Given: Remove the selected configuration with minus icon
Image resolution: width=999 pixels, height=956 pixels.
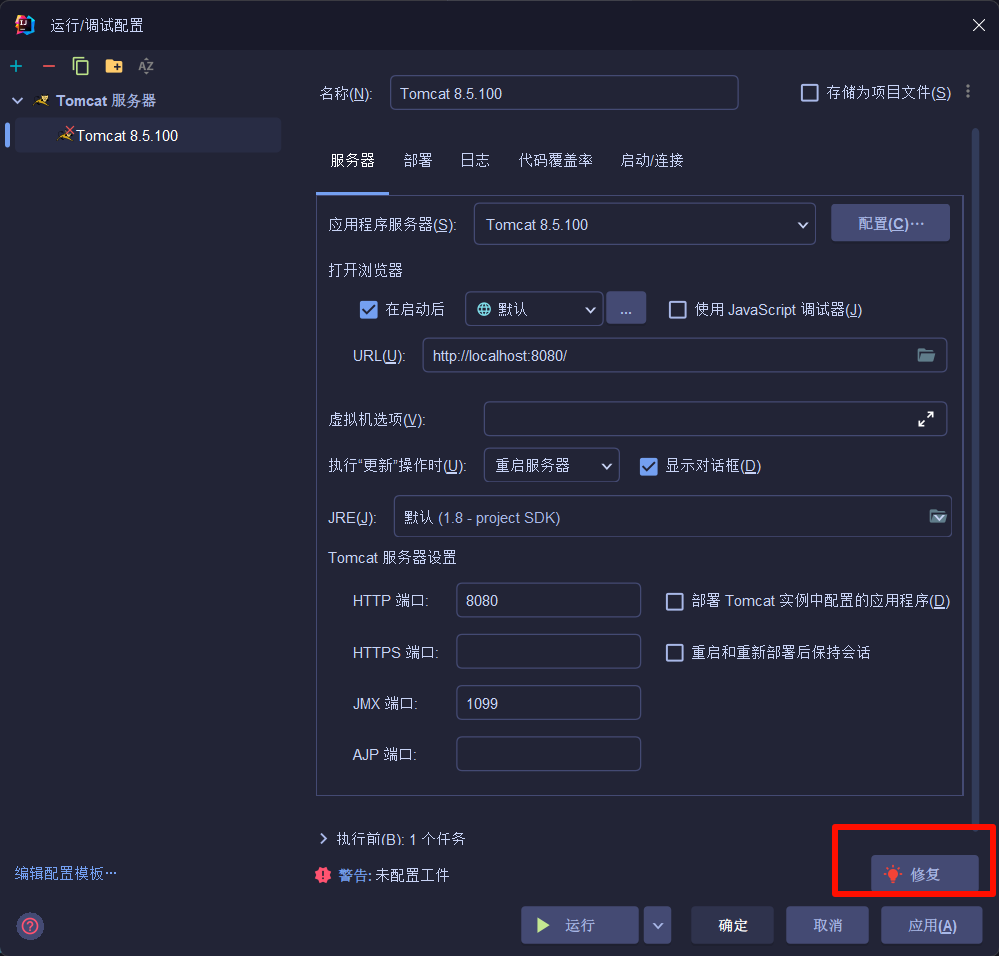Looking at the screenshot, I should click(49, 66).
